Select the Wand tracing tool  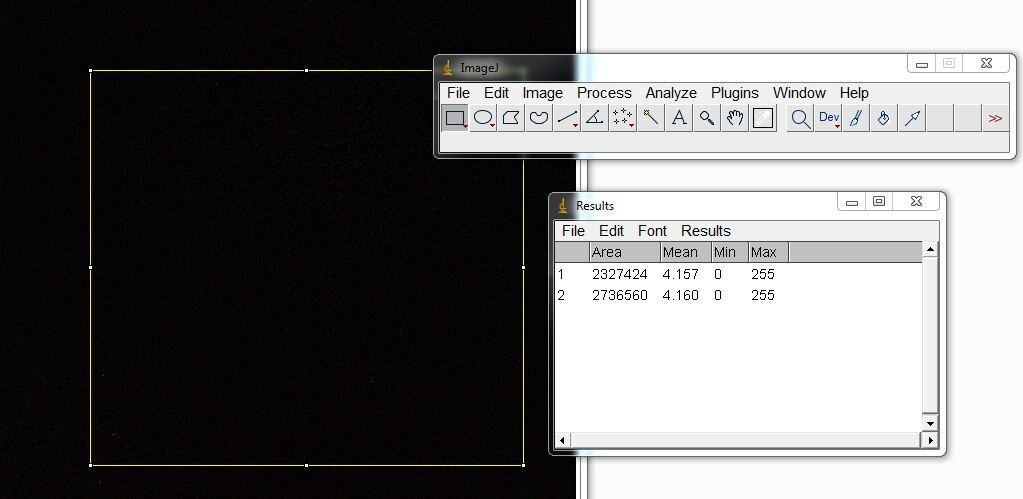(650, 118)
